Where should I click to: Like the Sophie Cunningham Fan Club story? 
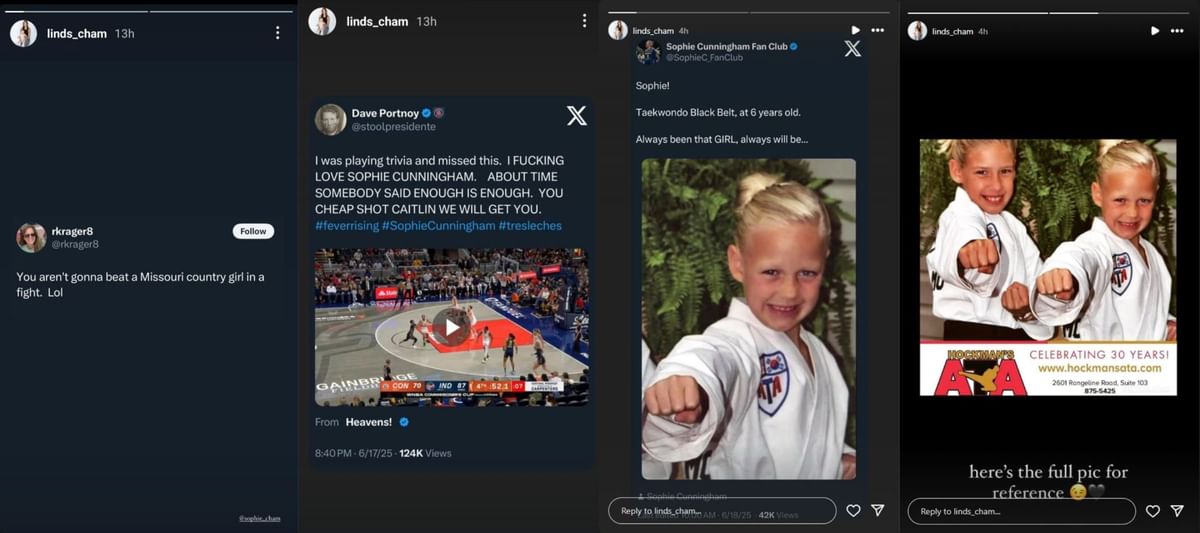853,511
